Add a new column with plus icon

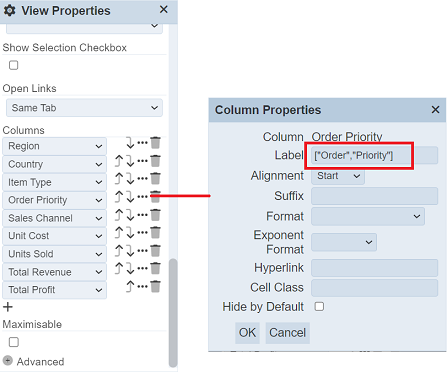8,307
